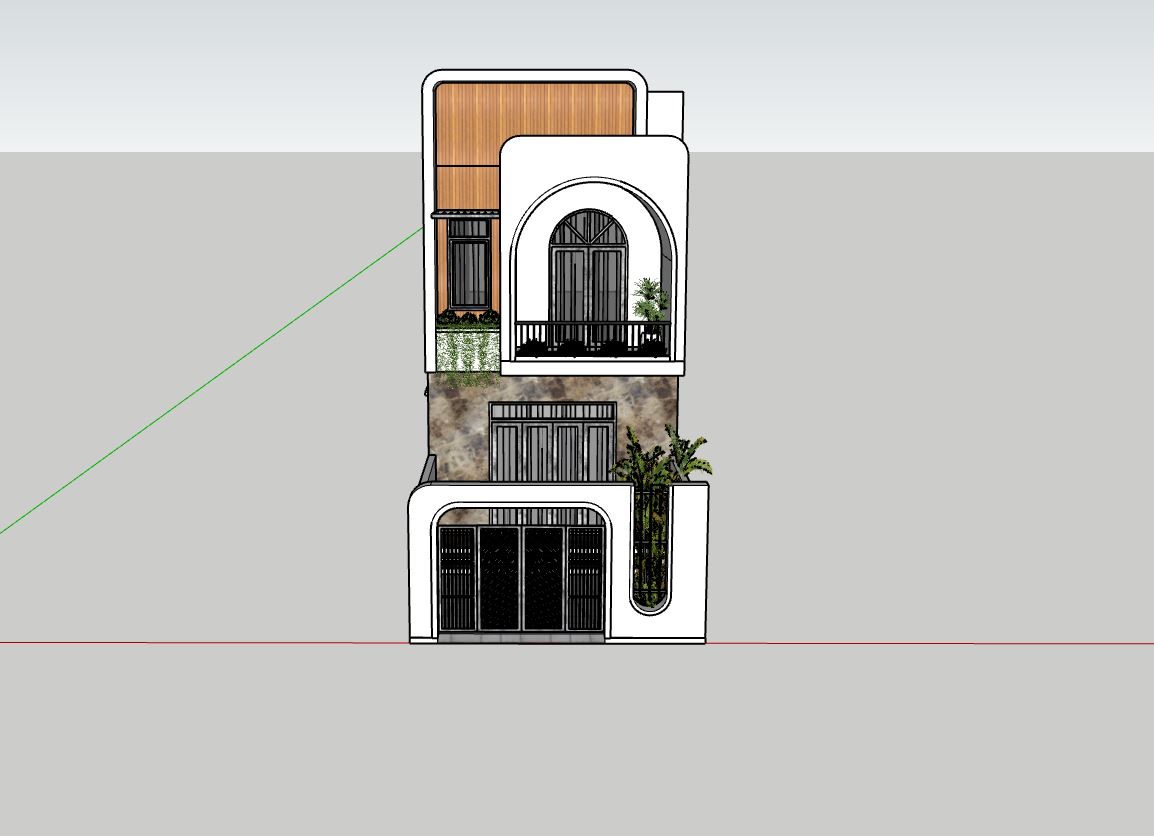The height and width of the screenshot is (836, 1154).
Task: Click the green axis line
Action: click(211, 381)
